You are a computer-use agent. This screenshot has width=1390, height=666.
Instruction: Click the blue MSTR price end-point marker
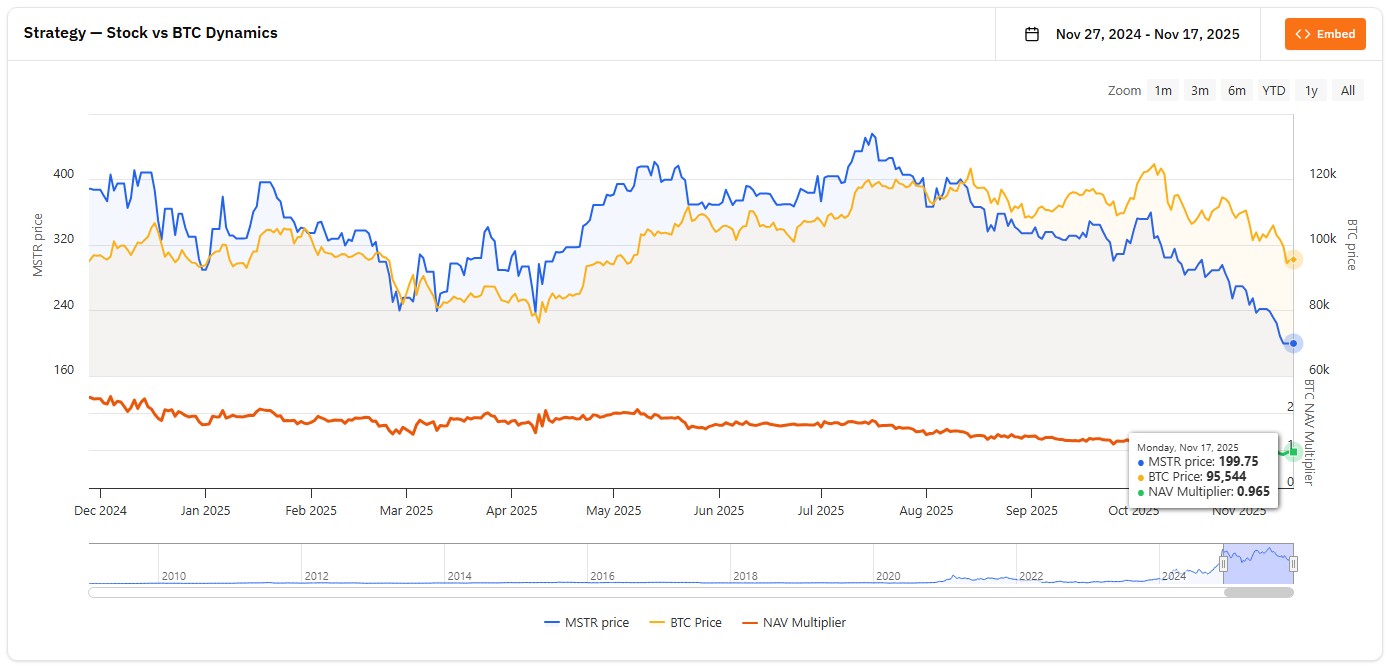(1293, 343)
